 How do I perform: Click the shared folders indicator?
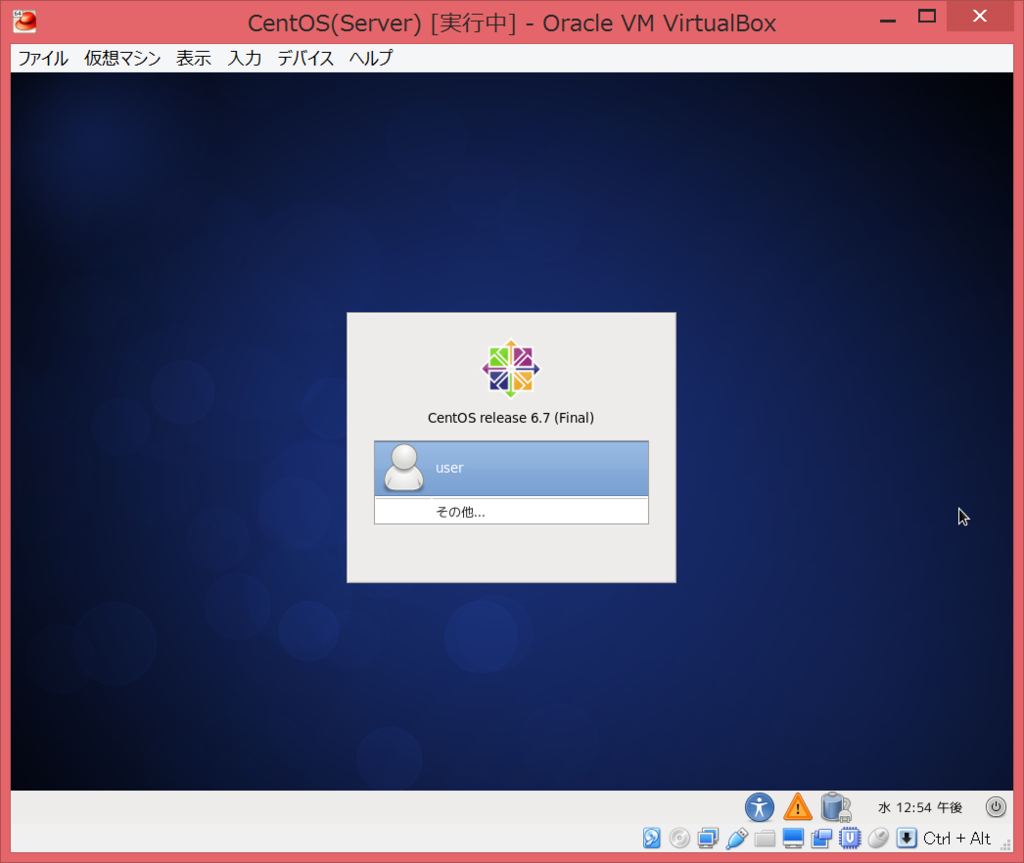coord(765,838)
